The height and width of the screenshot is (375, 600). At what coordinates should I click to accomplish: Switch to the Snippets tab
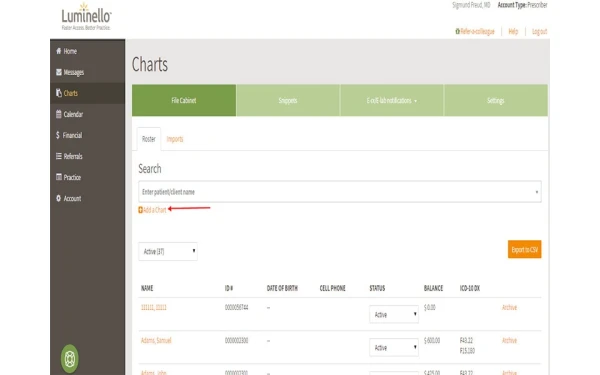[288, 101]
